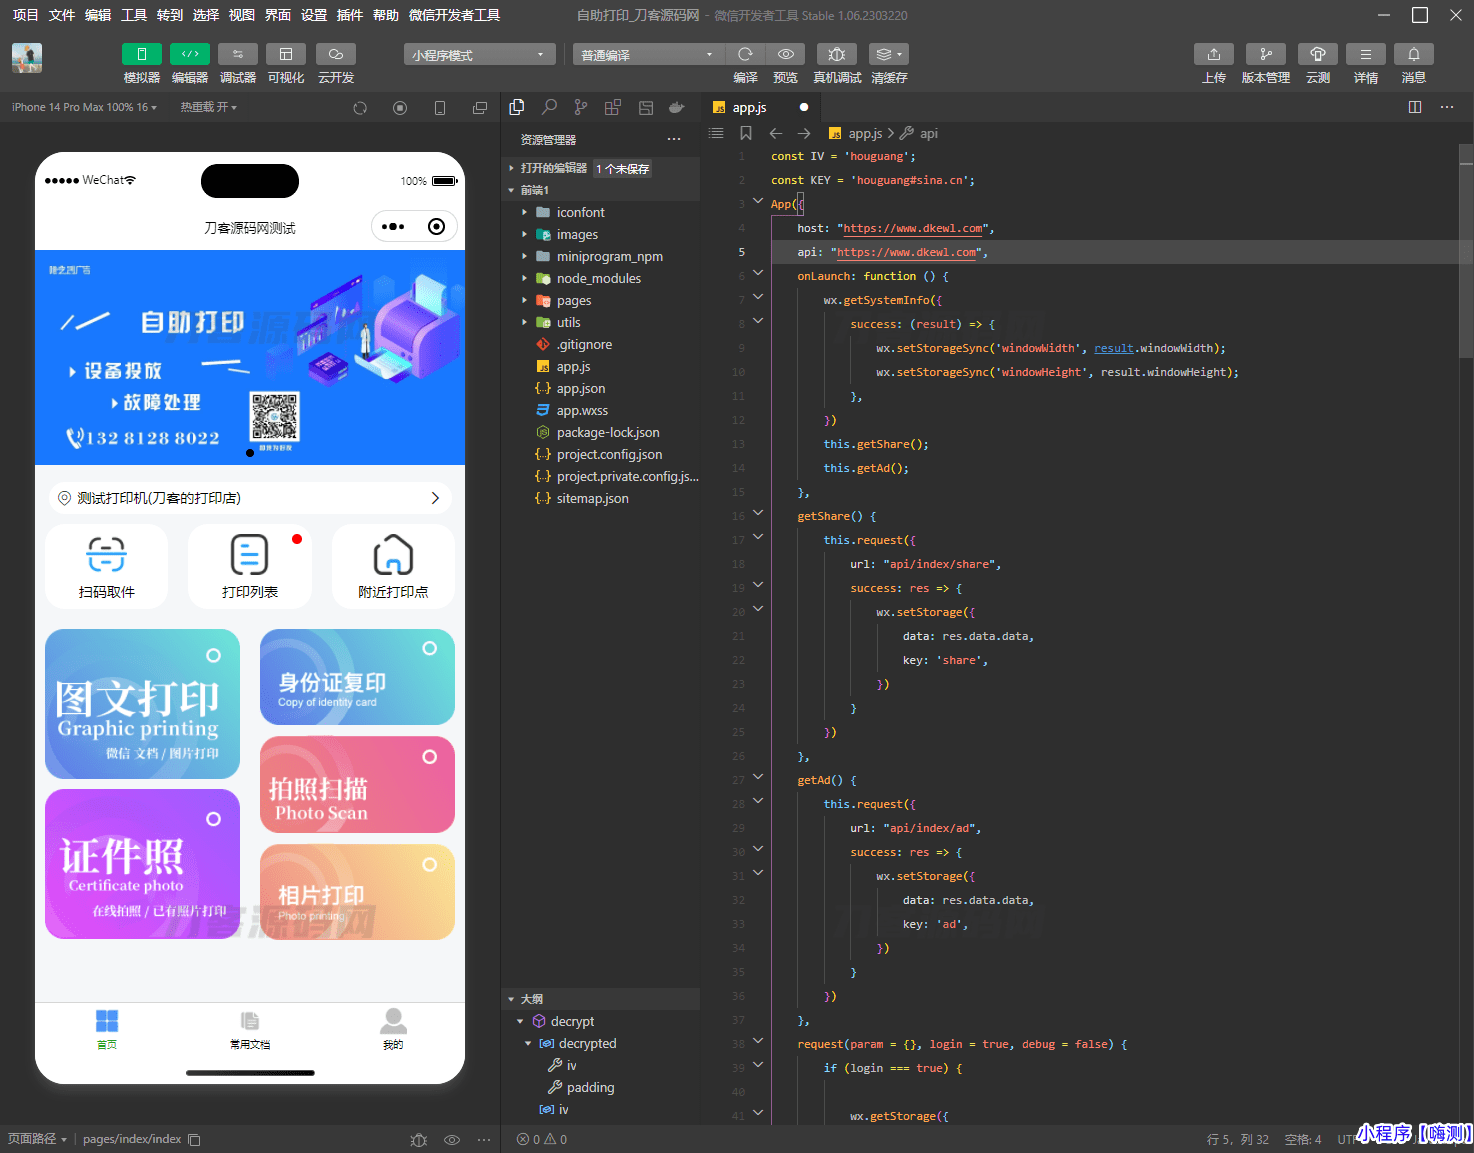This screenshot has width=1474, height=1153.
Task: Open the compile mode dropdown (普通编译)
Action: (648, 55)
